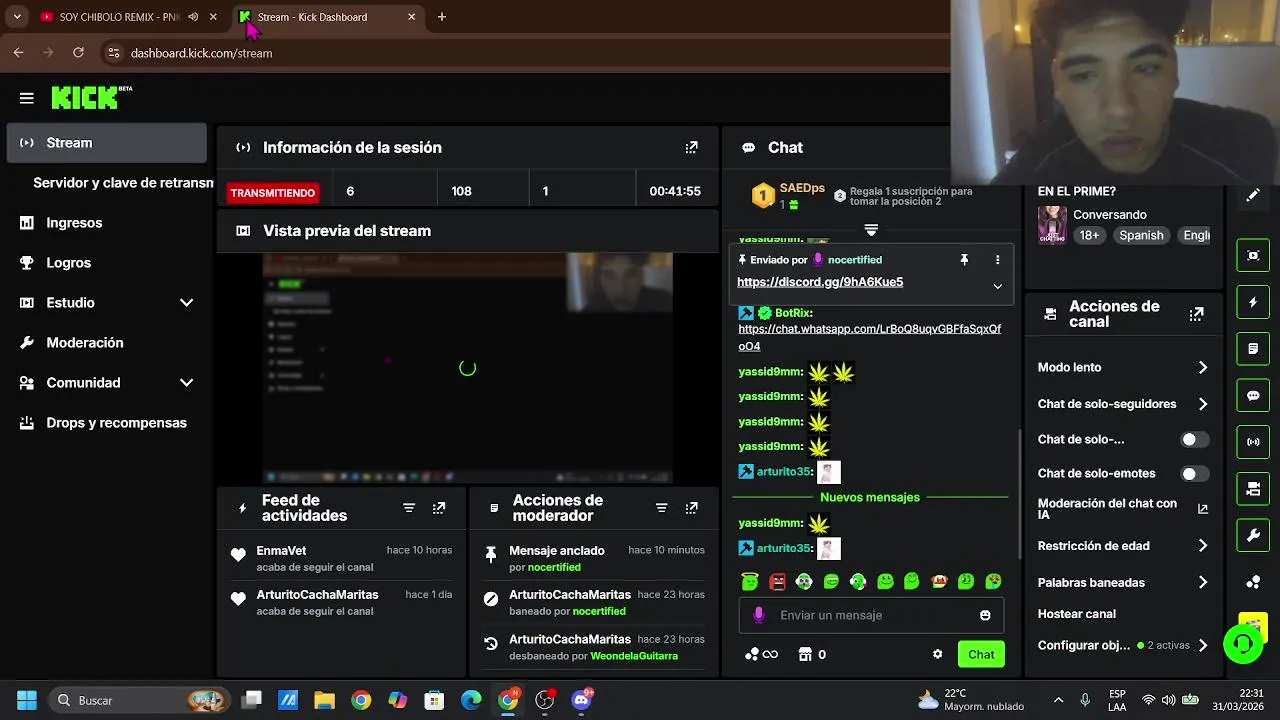Toggle the Chat de solo-emotes switch
The image size is (1280, 720).
tap(1194, 474)
